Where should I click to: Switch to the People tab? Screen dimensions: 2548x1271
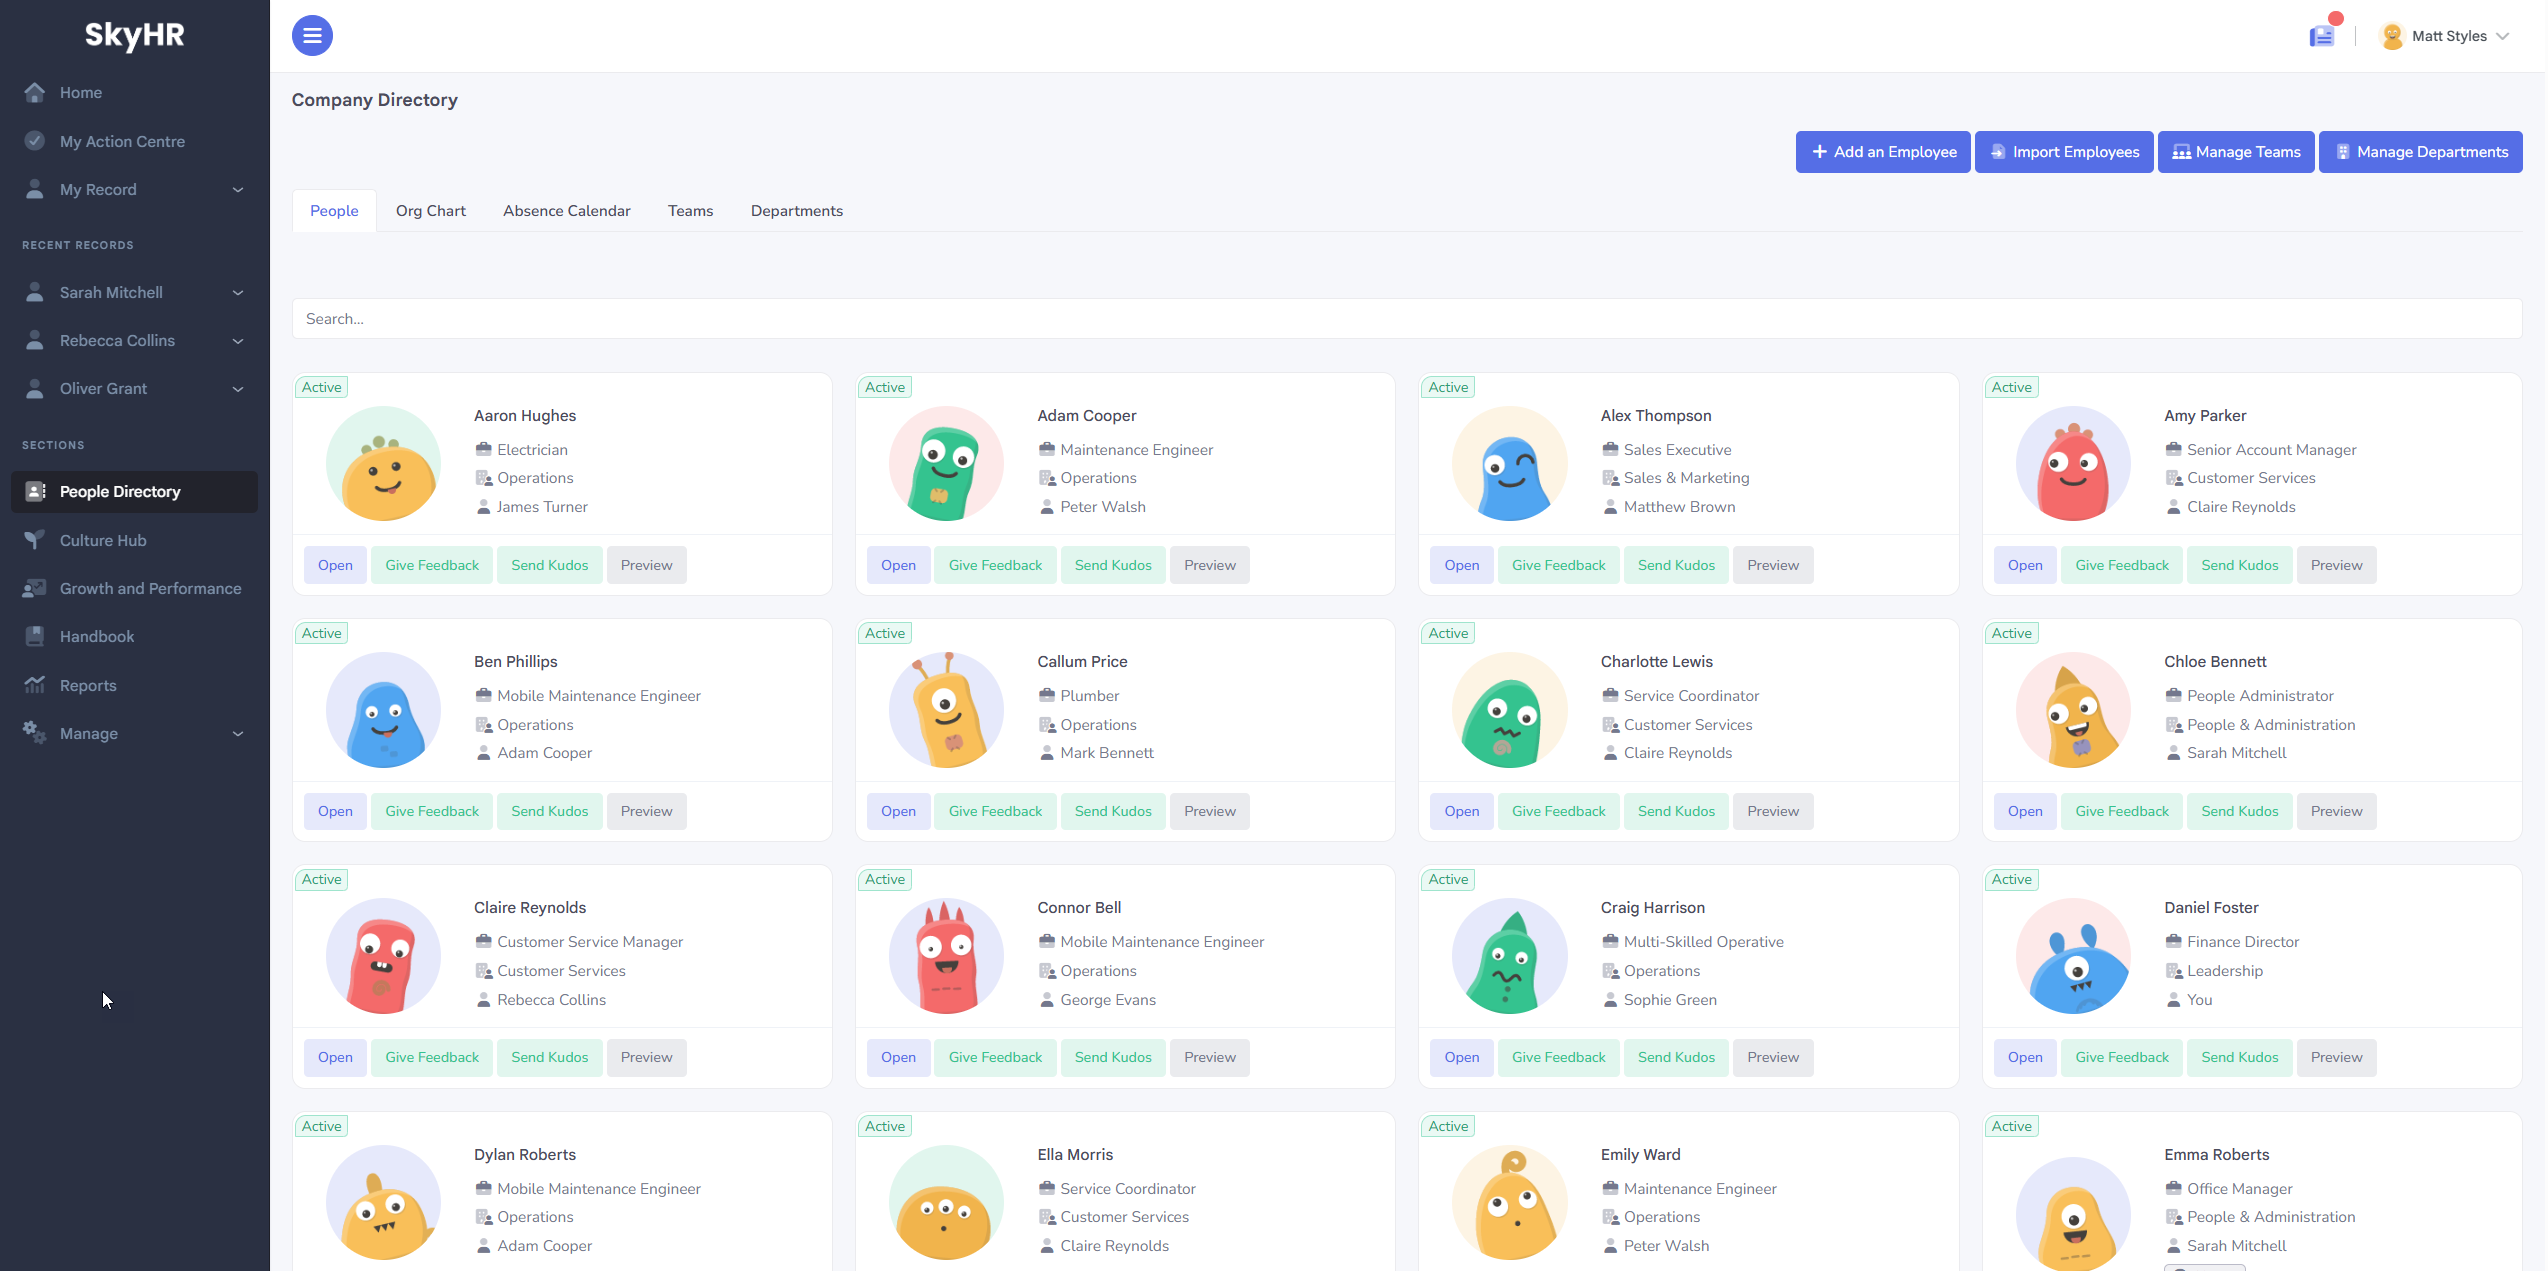334,211
